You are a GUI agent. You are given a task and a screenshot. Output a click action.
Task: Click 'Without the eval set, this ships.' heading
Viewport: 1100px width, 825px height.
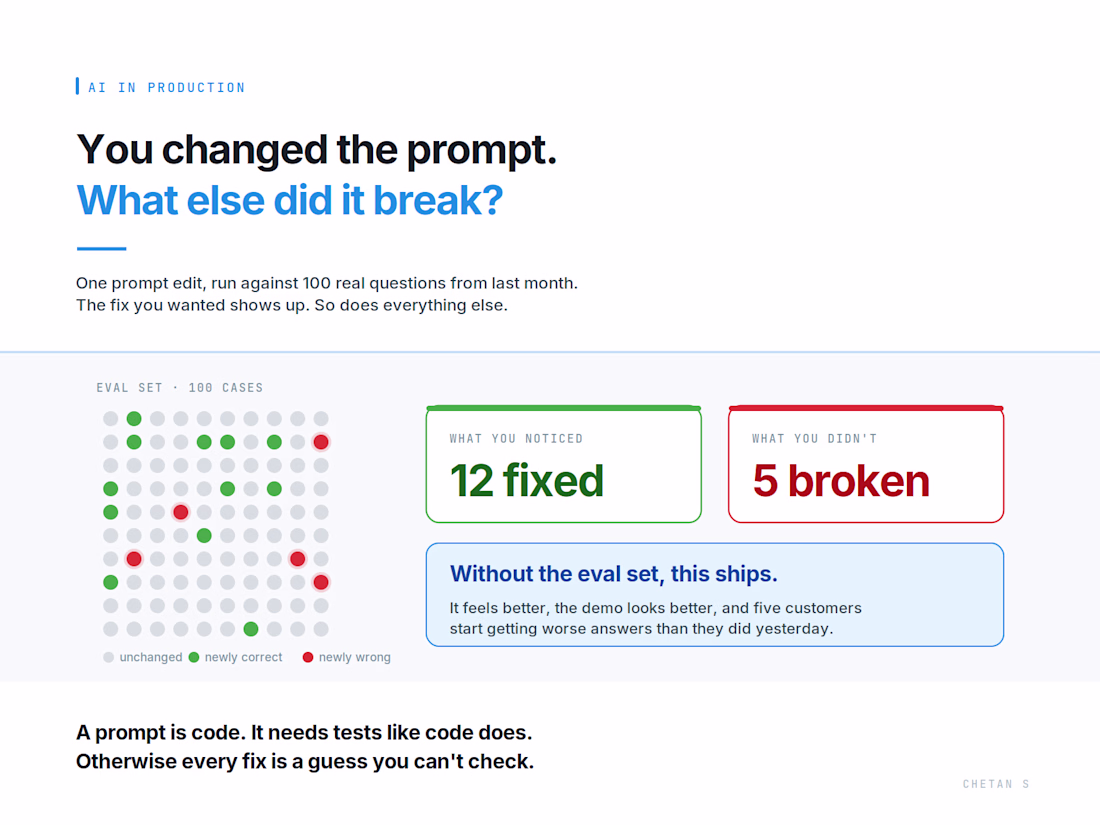tap(614, 574)
